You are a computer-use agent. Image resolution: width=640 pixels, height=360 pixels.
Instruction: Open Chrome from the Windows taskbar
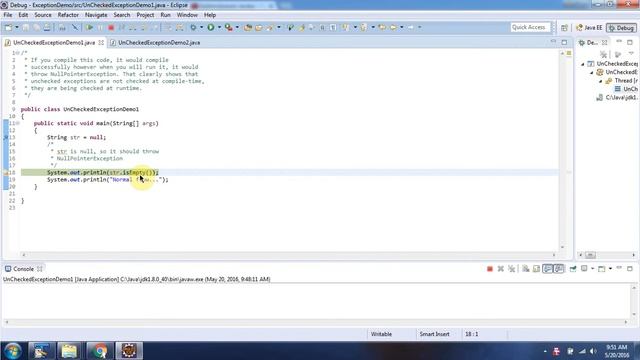click(99, 351)
